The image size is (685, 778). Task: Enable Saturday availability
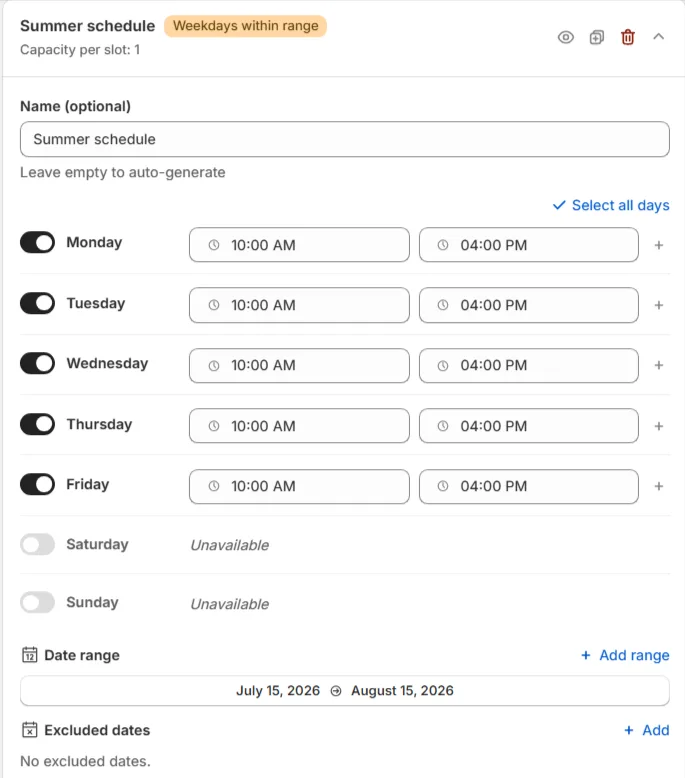pyautogui.click(x=37, y=544)
